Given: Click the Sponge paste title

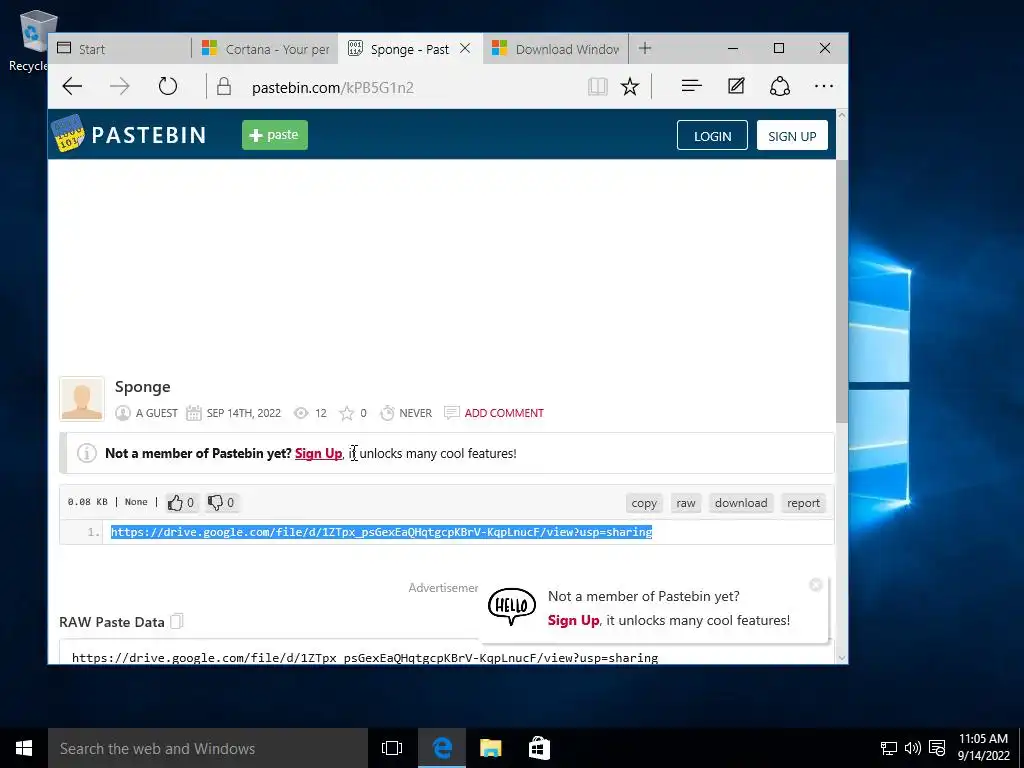Looking at the screenshot, I should click(x=142, y=387).
